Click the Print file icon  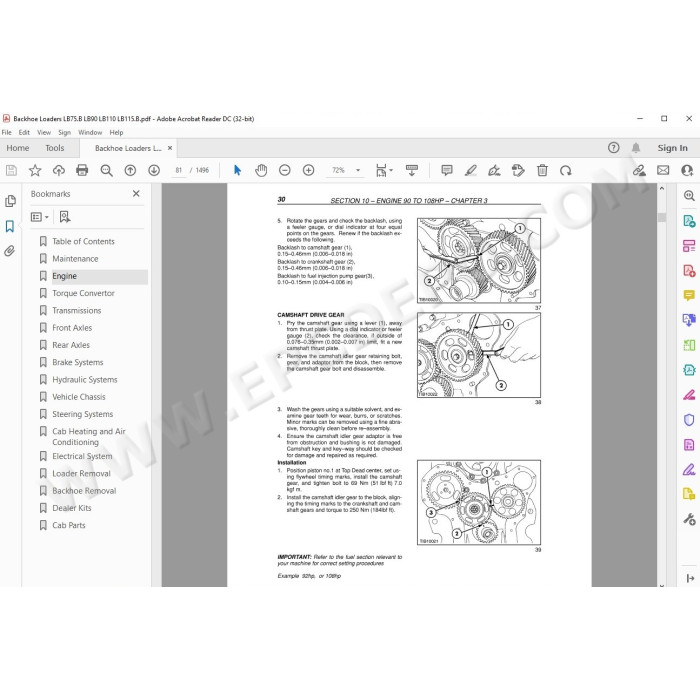click(x=82, y=170)
